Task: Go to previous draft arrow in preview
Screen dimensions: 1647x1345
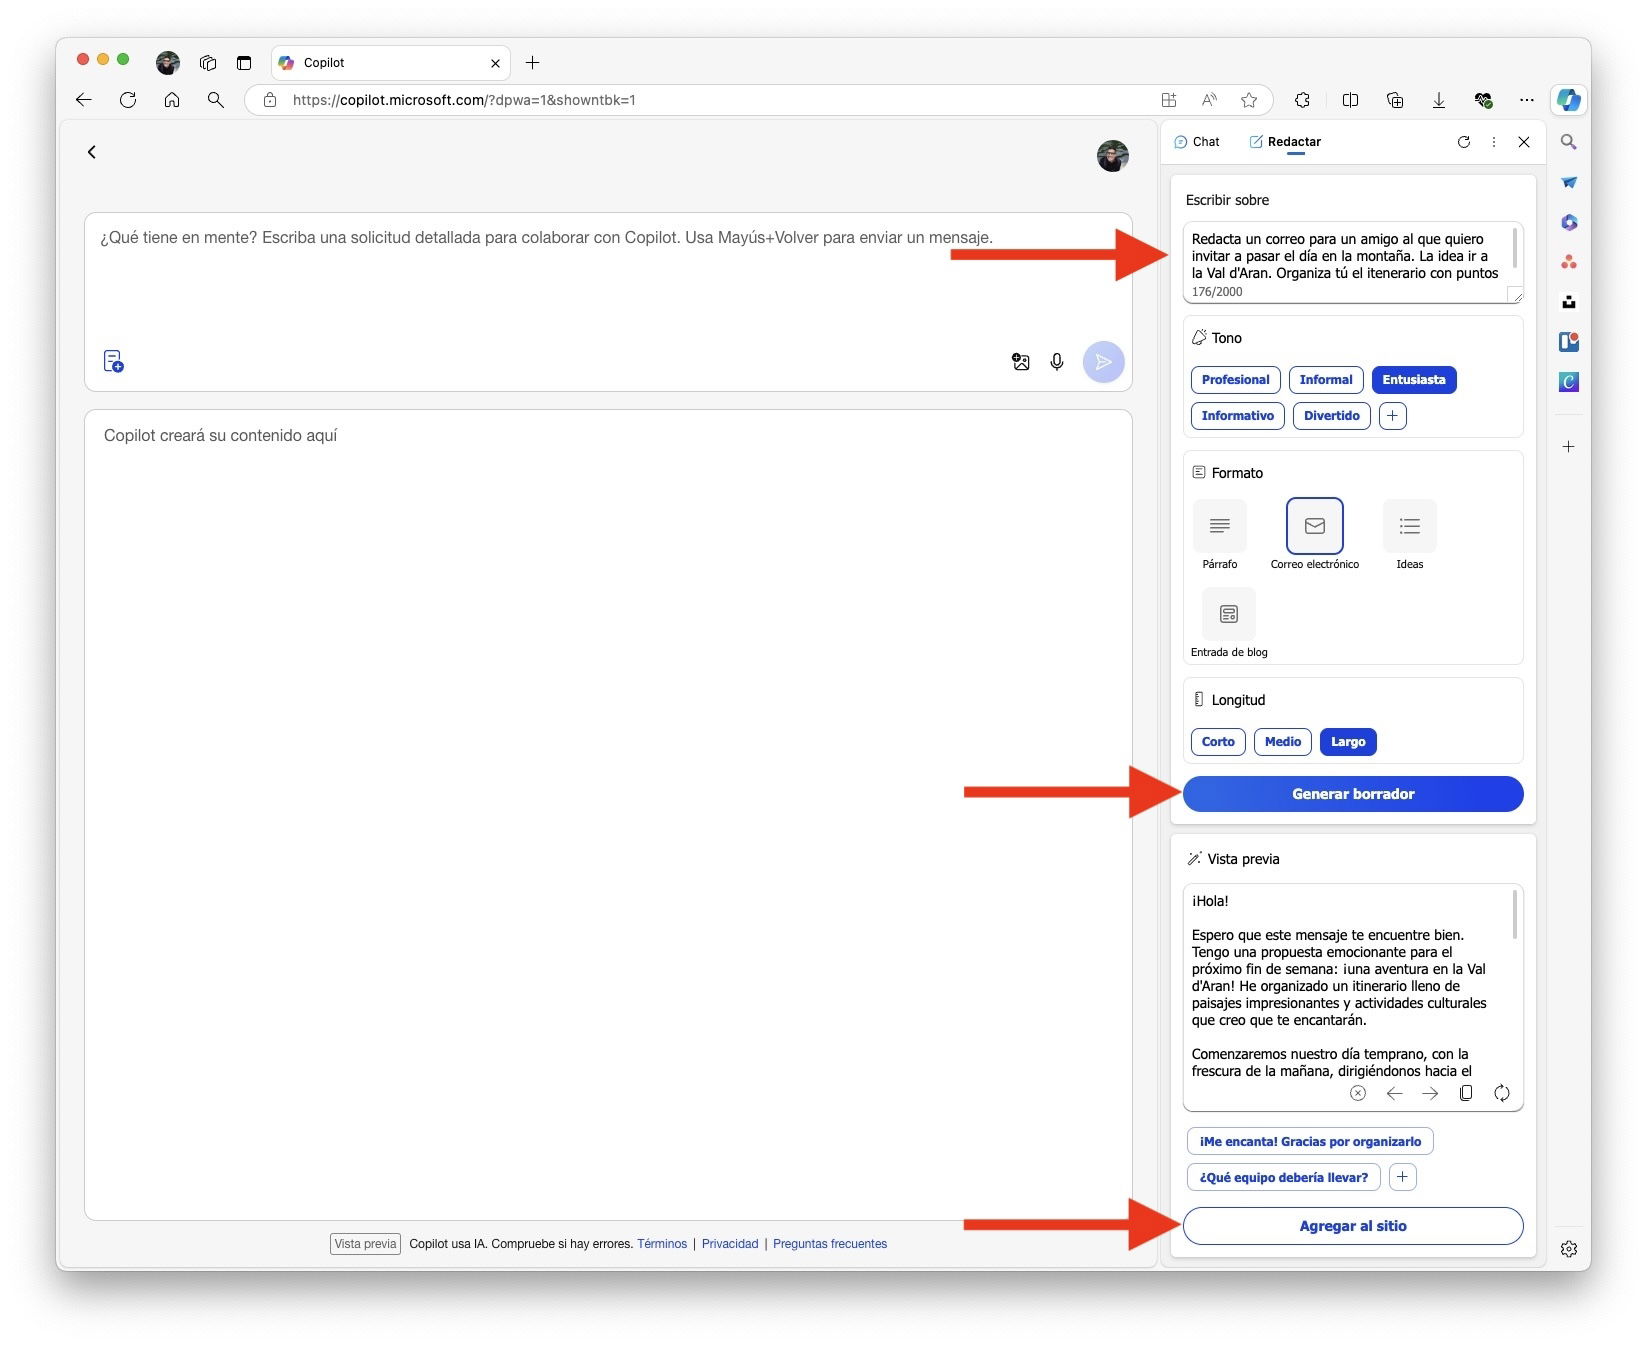Action: tap(1394, 1093)
